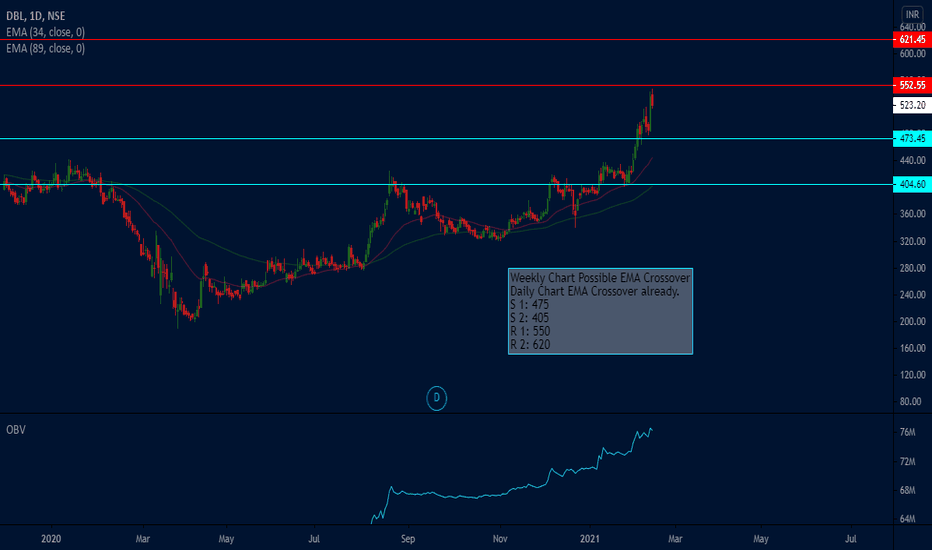Click the 120.00 price scale label

pyautogui.click(x=912, y=375)
